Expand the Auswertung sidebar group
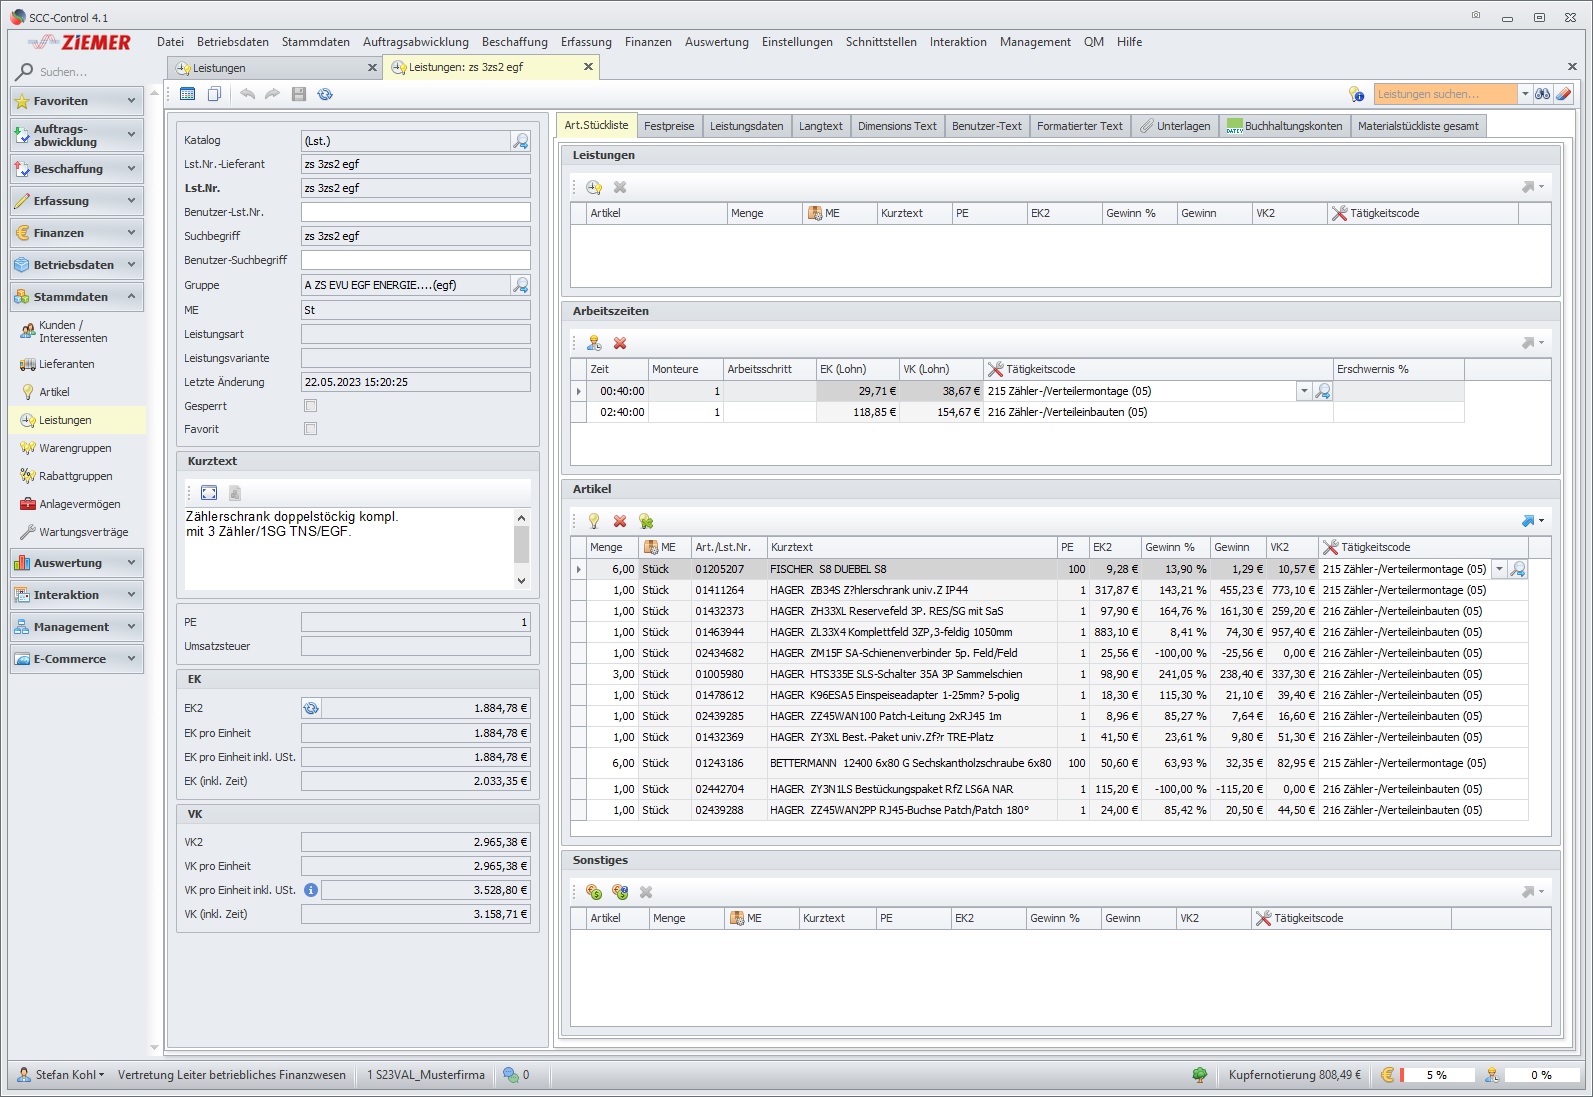Viewport: 1593px width, 1097px height. click(x=77, y=563)
